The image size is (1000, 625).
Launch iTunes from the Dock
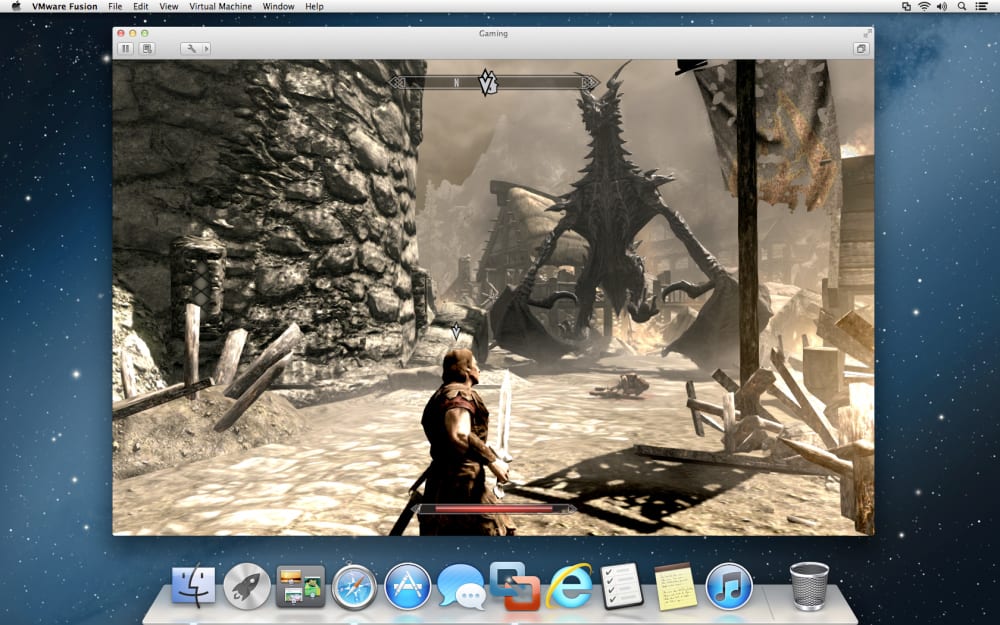[729, 585]
